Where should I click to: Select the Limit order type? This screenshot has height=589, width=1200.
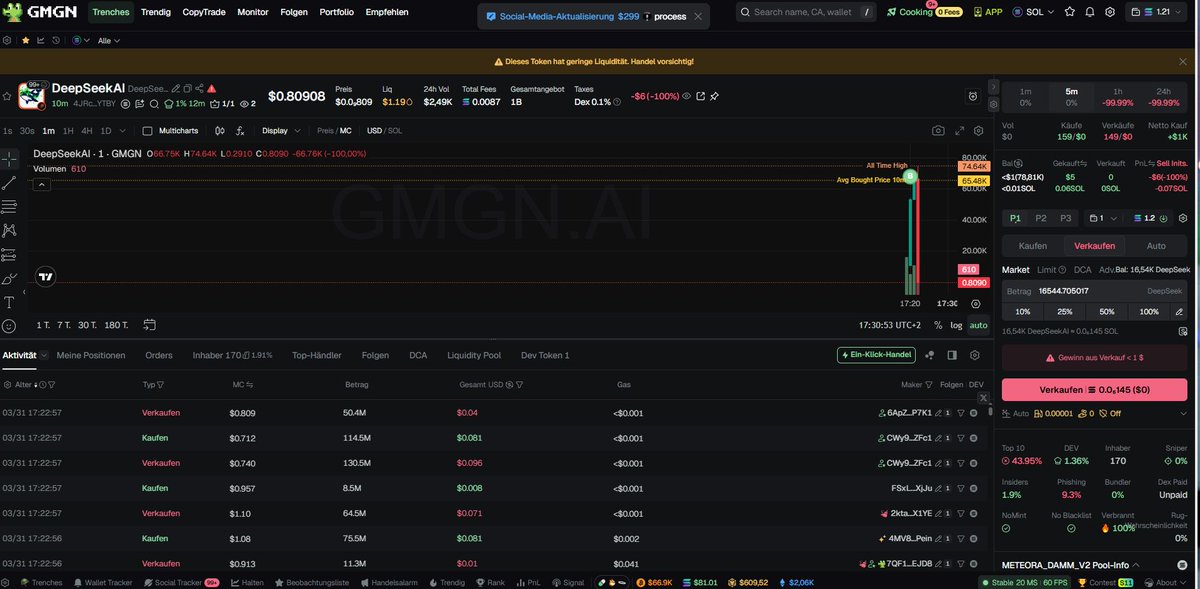[x=1045, y=270]
